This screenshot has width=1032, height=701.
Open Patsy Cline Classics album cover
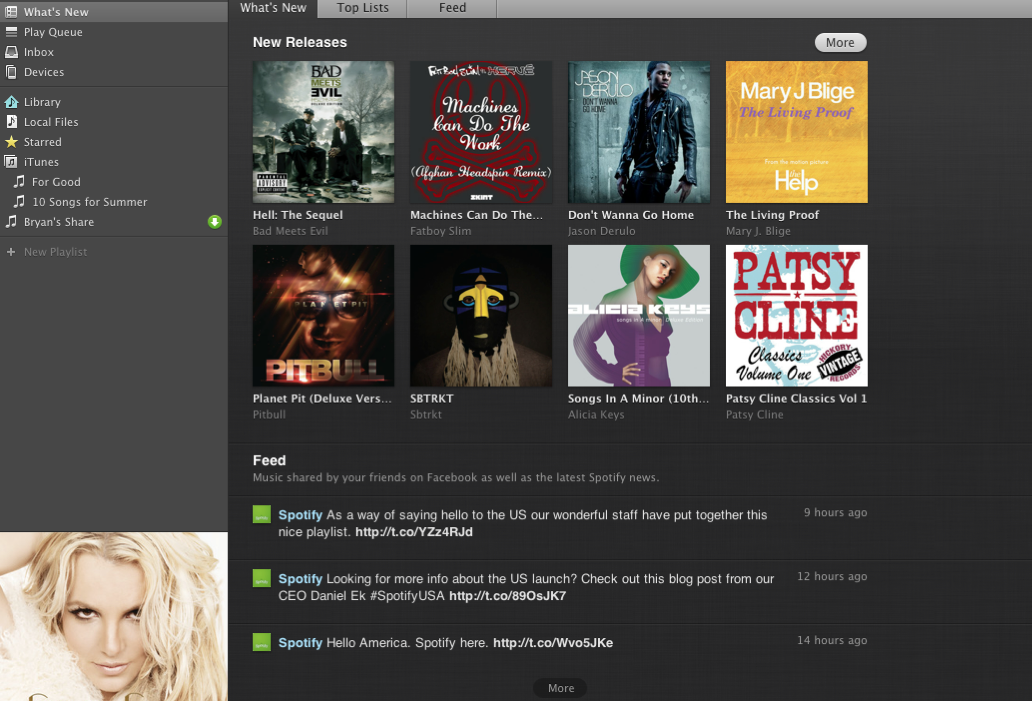796,315
